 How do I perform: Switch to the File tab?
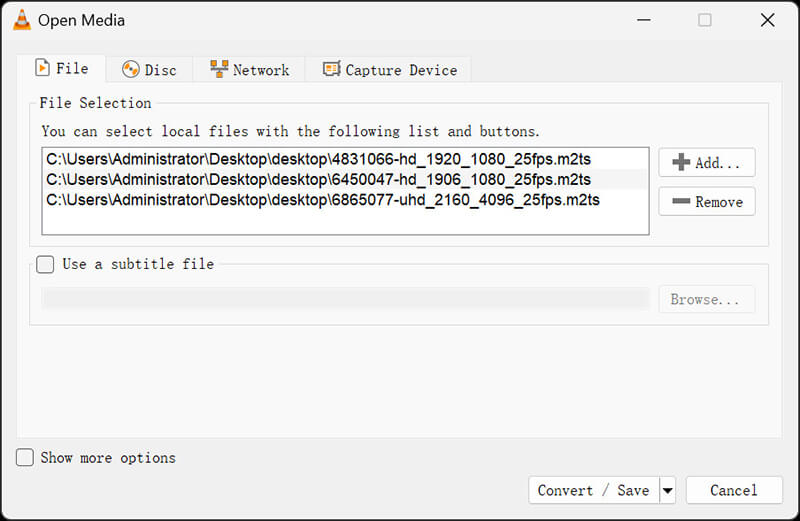pos(61,68)
